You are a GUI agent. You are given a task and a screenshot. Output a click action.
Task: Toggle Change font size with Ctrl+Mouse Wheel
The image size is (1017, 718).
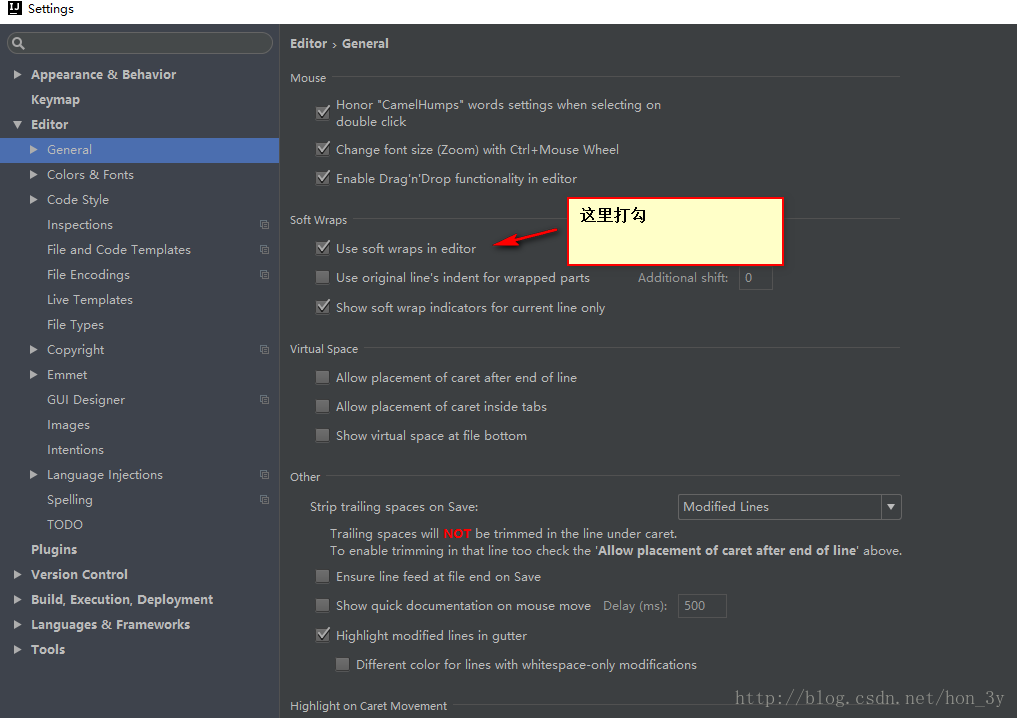coord(322,149)
